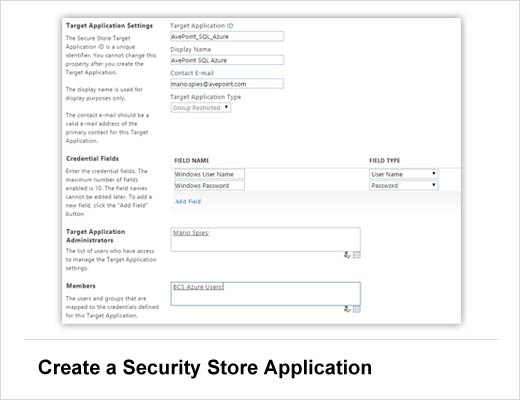This screenshot has height=400, width=520.
Task: Click the FIELD TYPE column header
Action: point(385,160)
